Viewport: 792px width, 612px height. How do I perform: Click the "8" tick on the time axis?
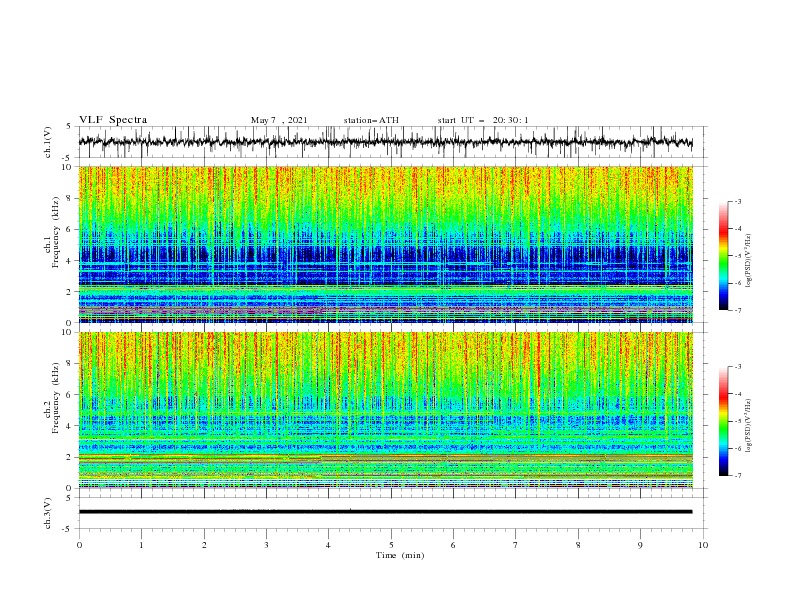(x=578, y=545)
